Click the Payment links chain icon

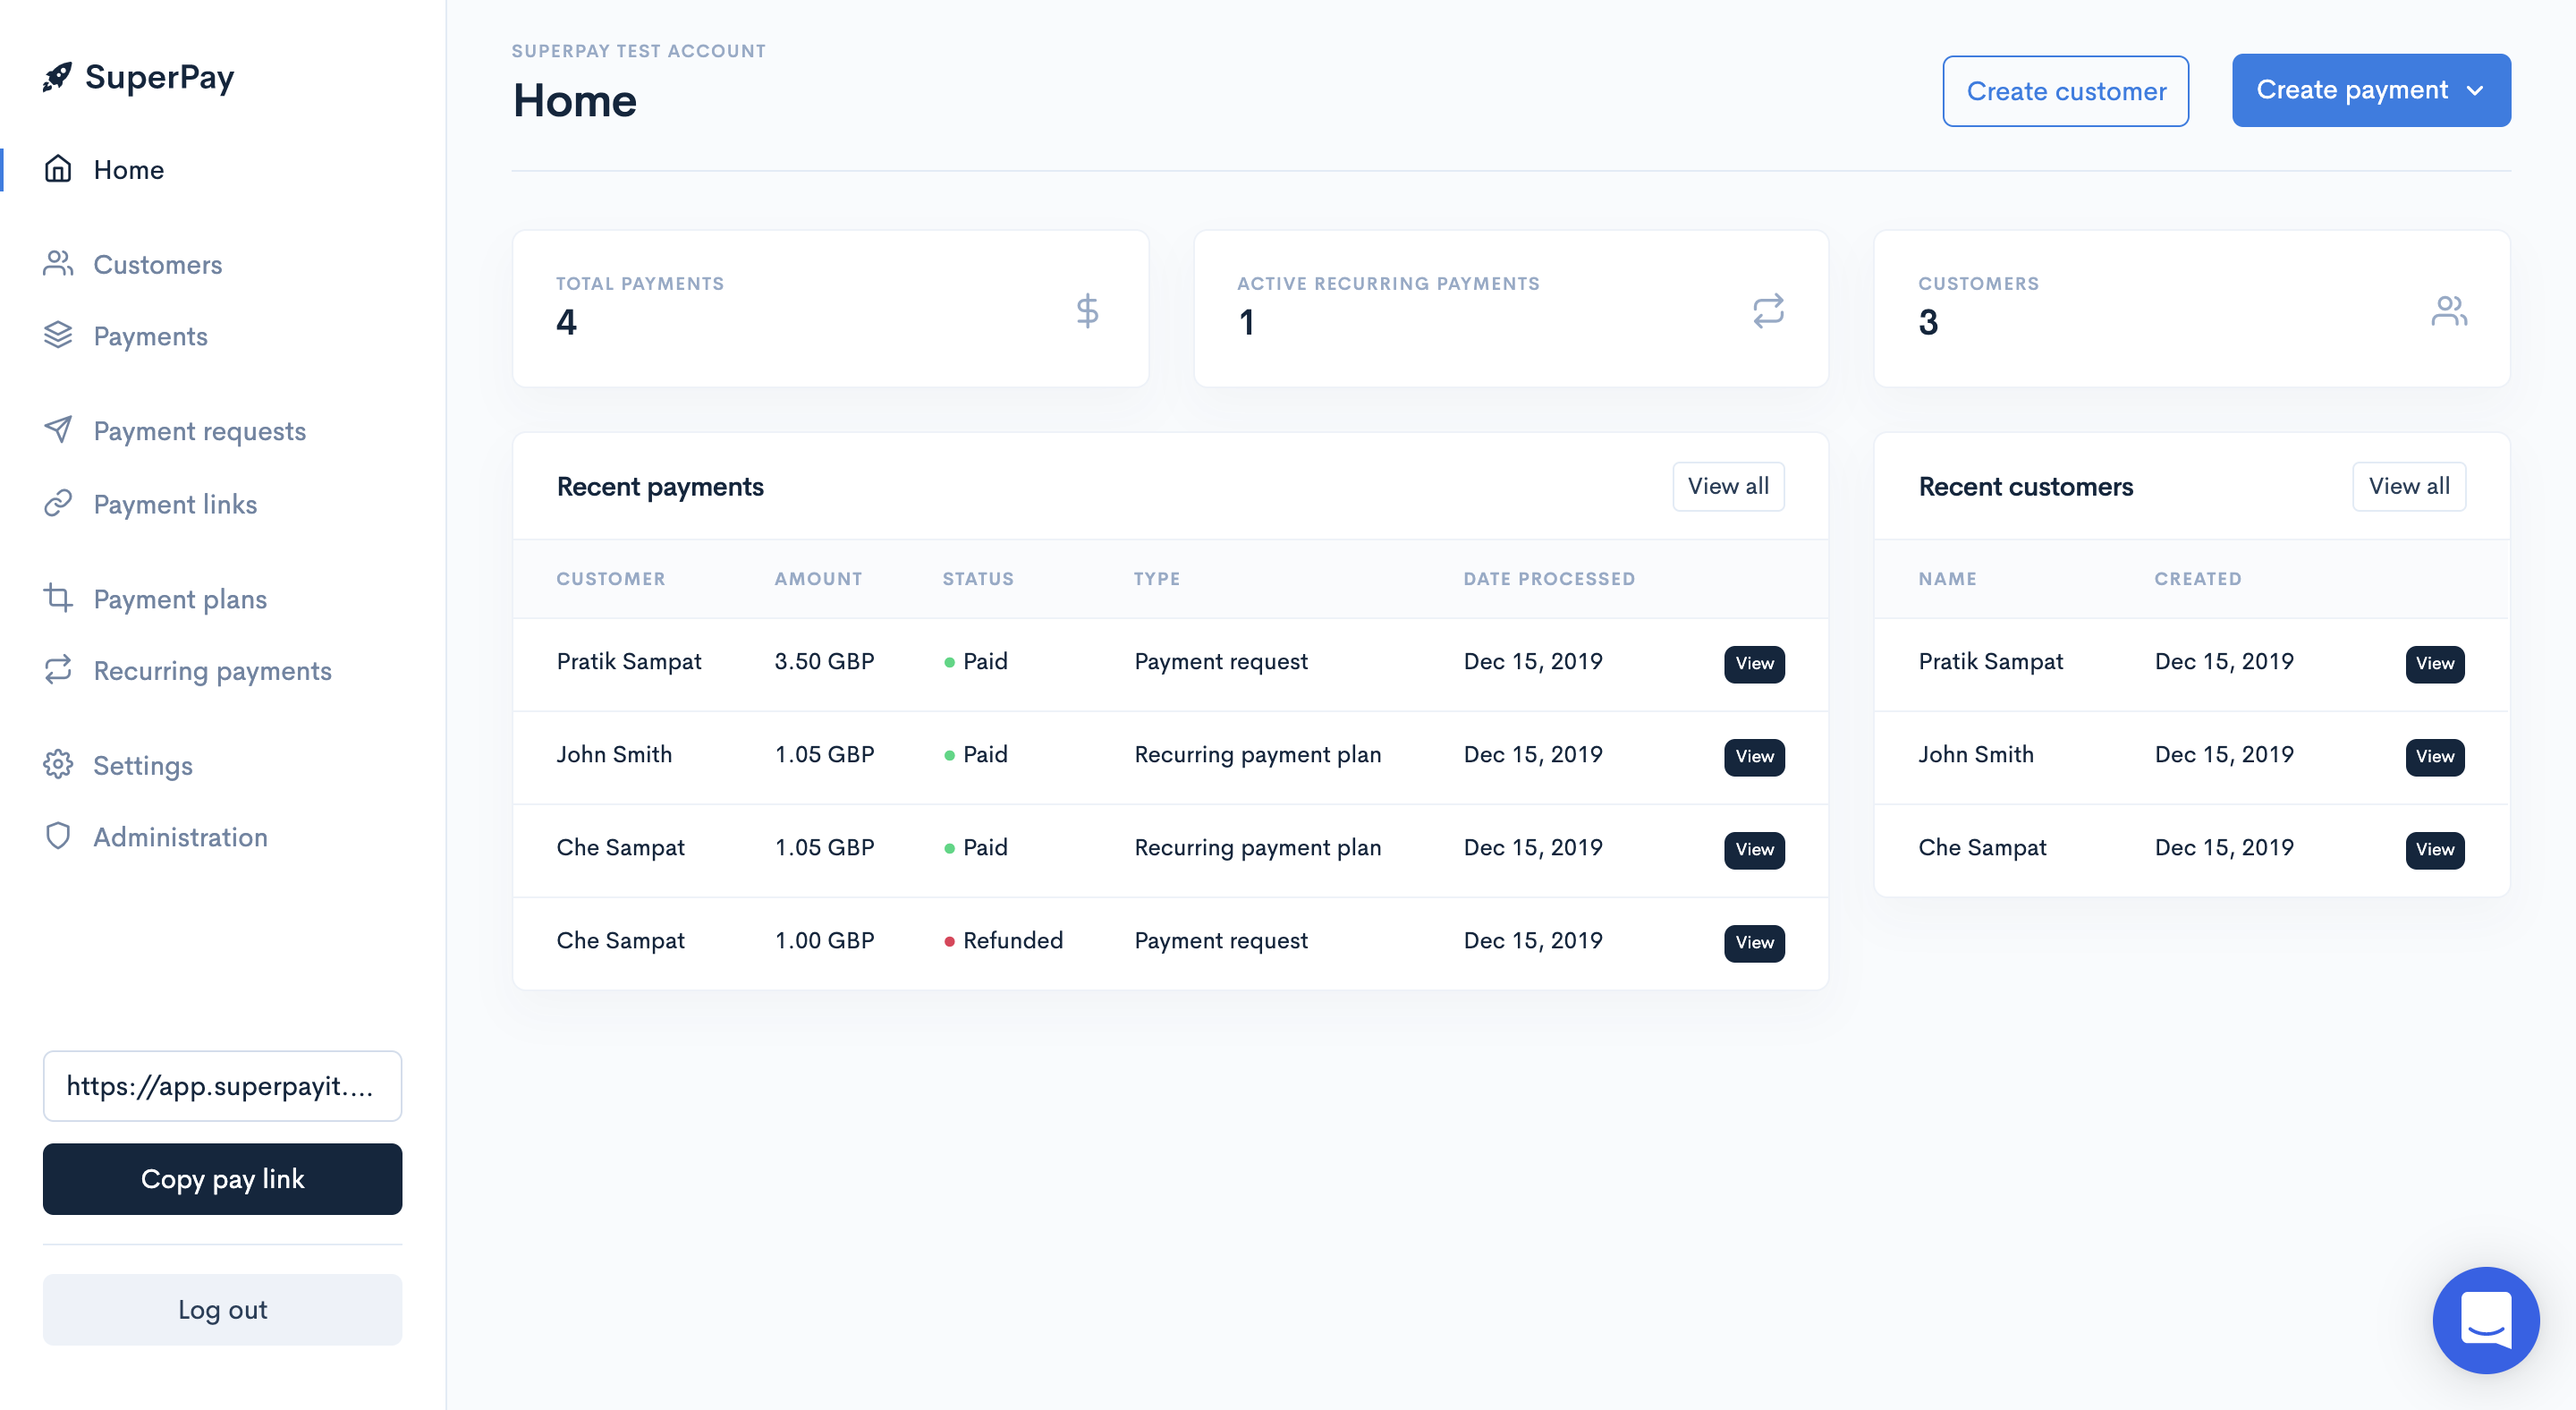57,504
